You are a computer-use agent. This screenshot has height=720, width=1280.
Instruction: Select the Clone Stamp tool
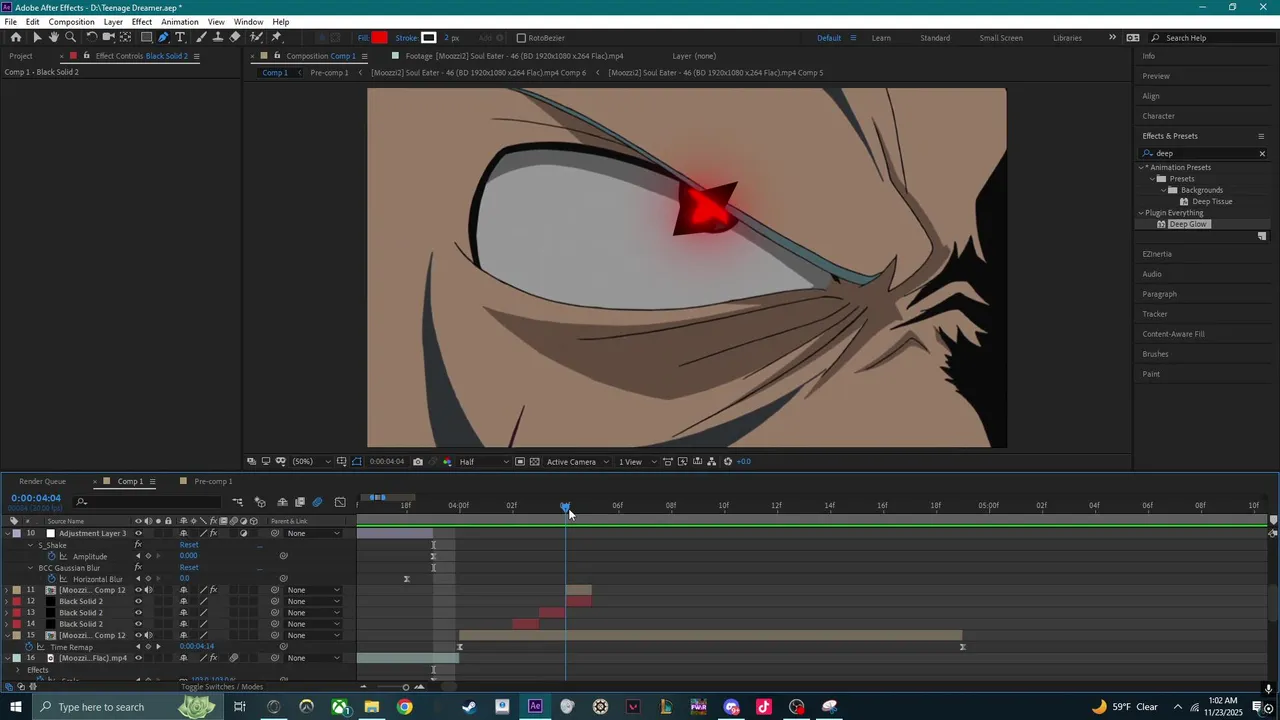[x=218, y=37]
